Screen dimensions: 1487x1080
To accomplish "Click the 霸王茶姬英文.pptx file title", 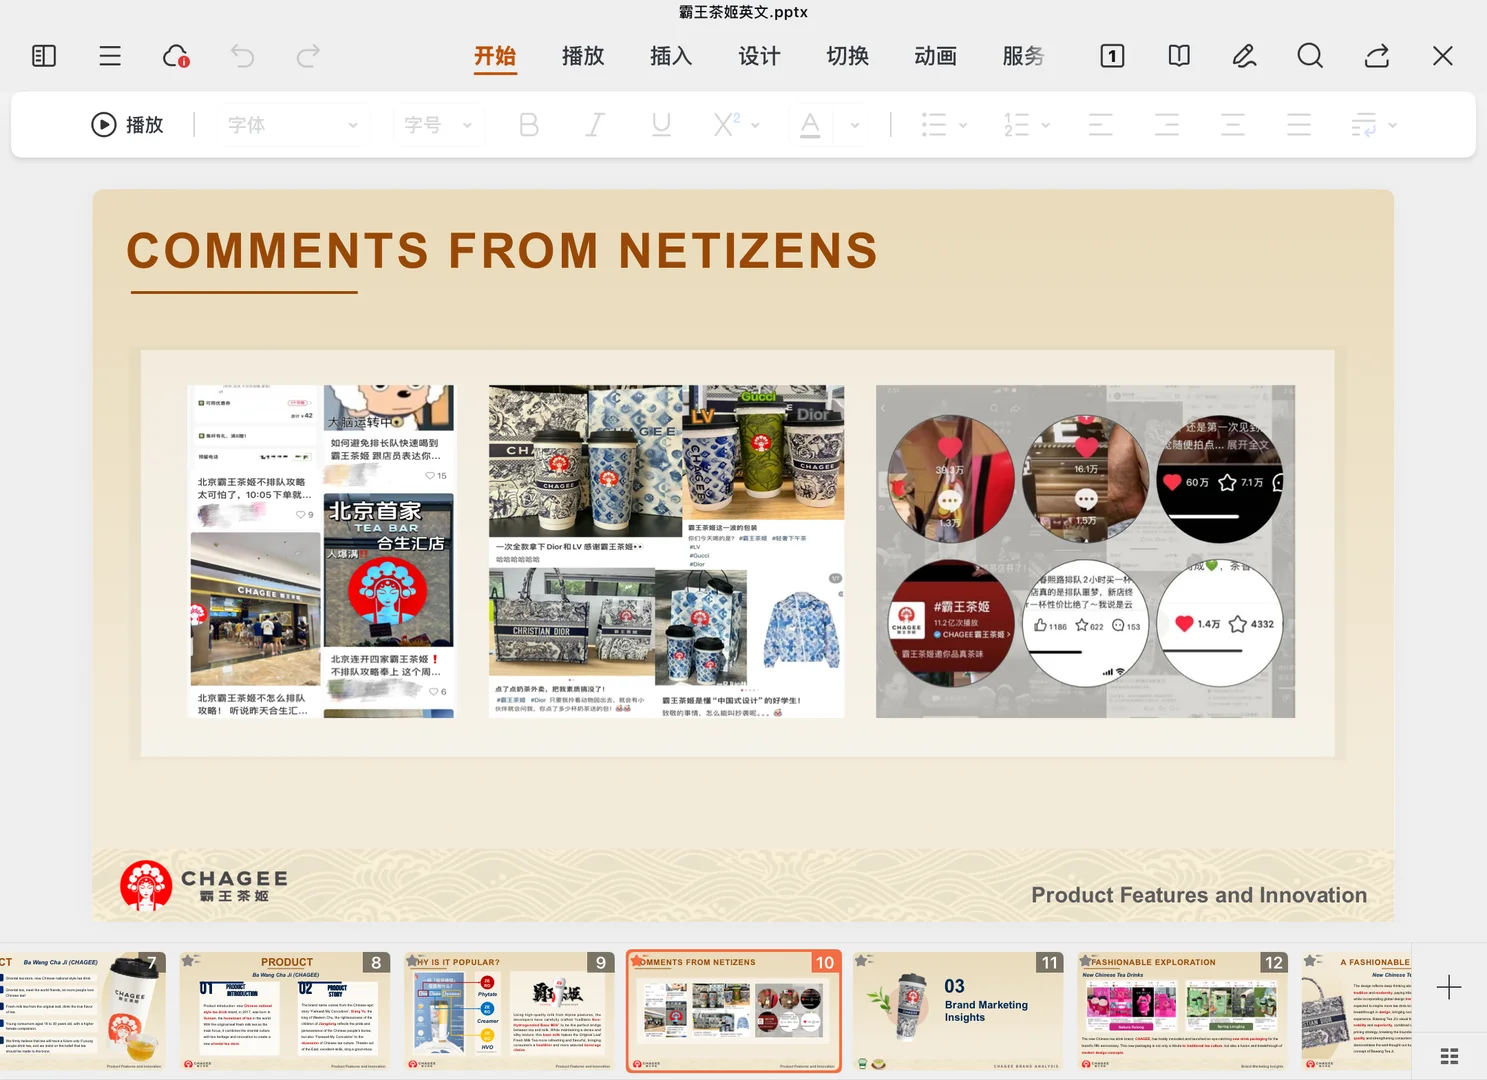I will tap(743, 12).
